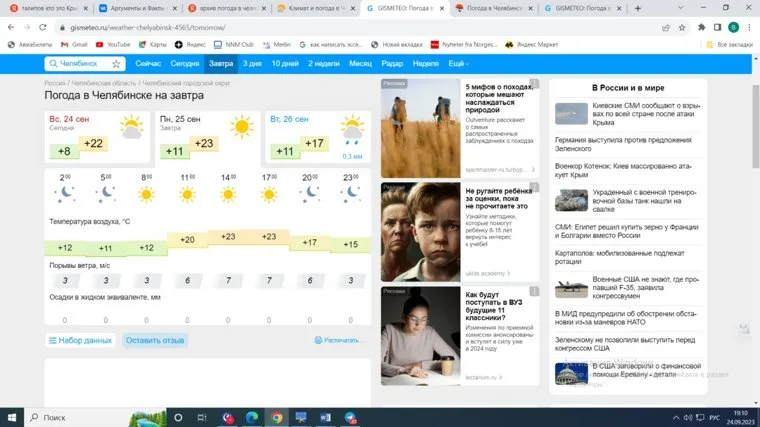This screenshot has width=760, height=427.
Task: Open the Набор данных settings panel
Action: (x=80, y=340)
